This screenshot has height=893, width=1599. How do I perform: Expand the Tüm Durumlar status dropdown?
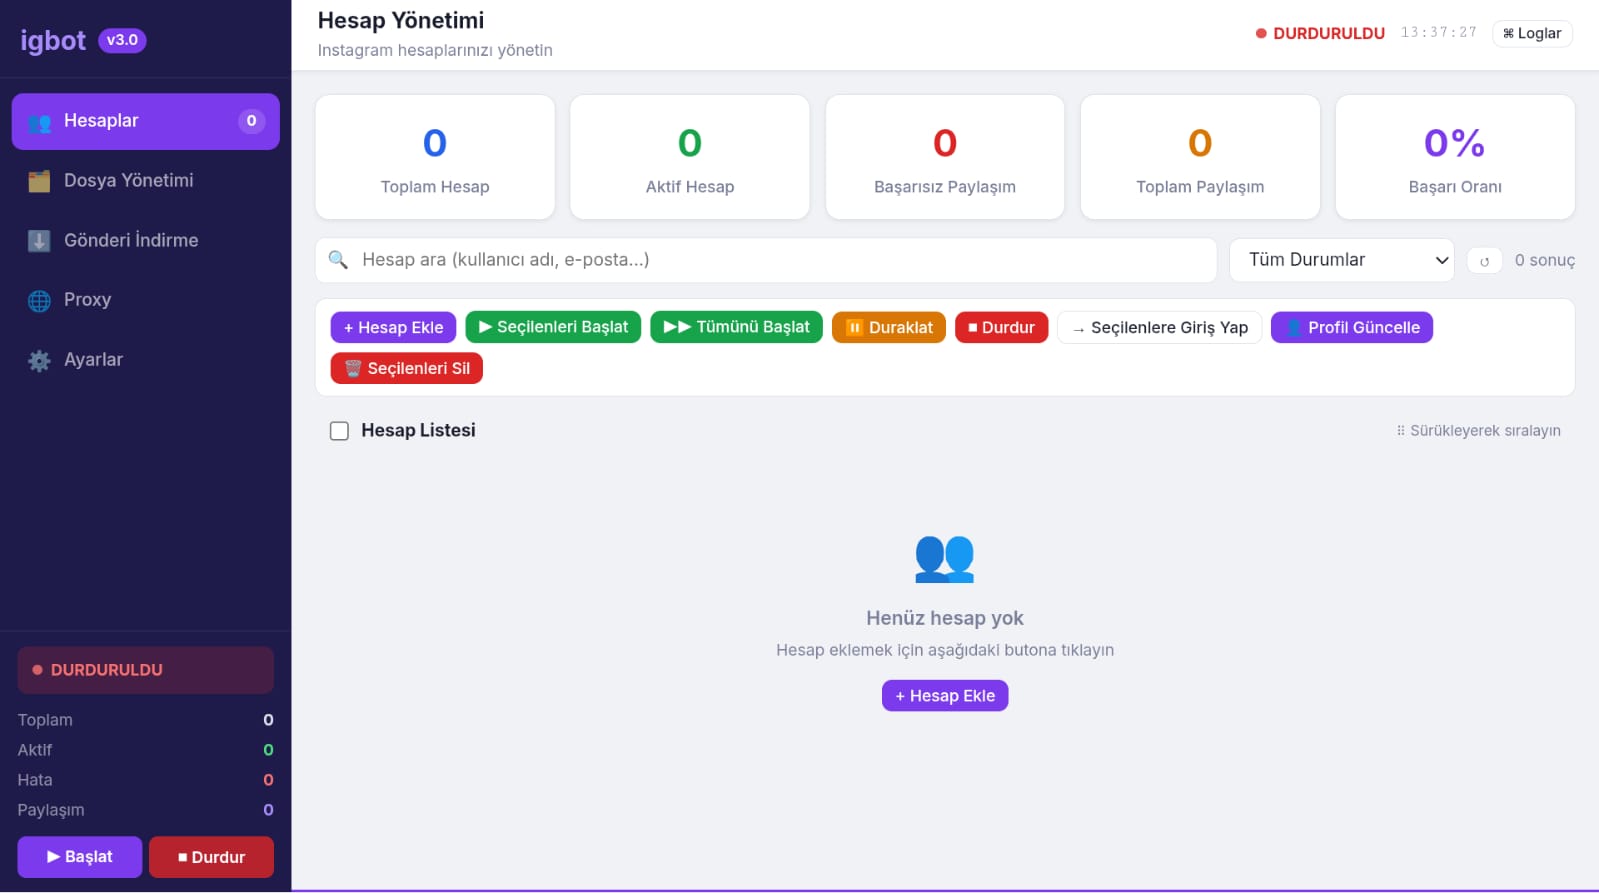pyautogui.click(x=1340, y=260)
